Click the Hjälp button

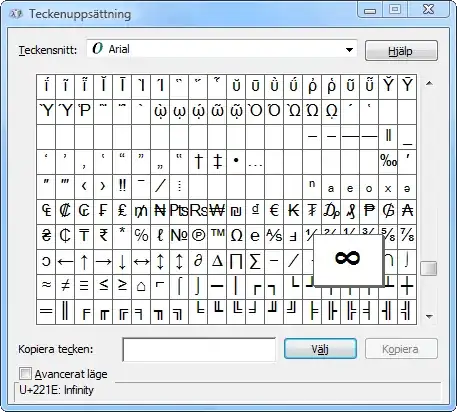(401, 51)
